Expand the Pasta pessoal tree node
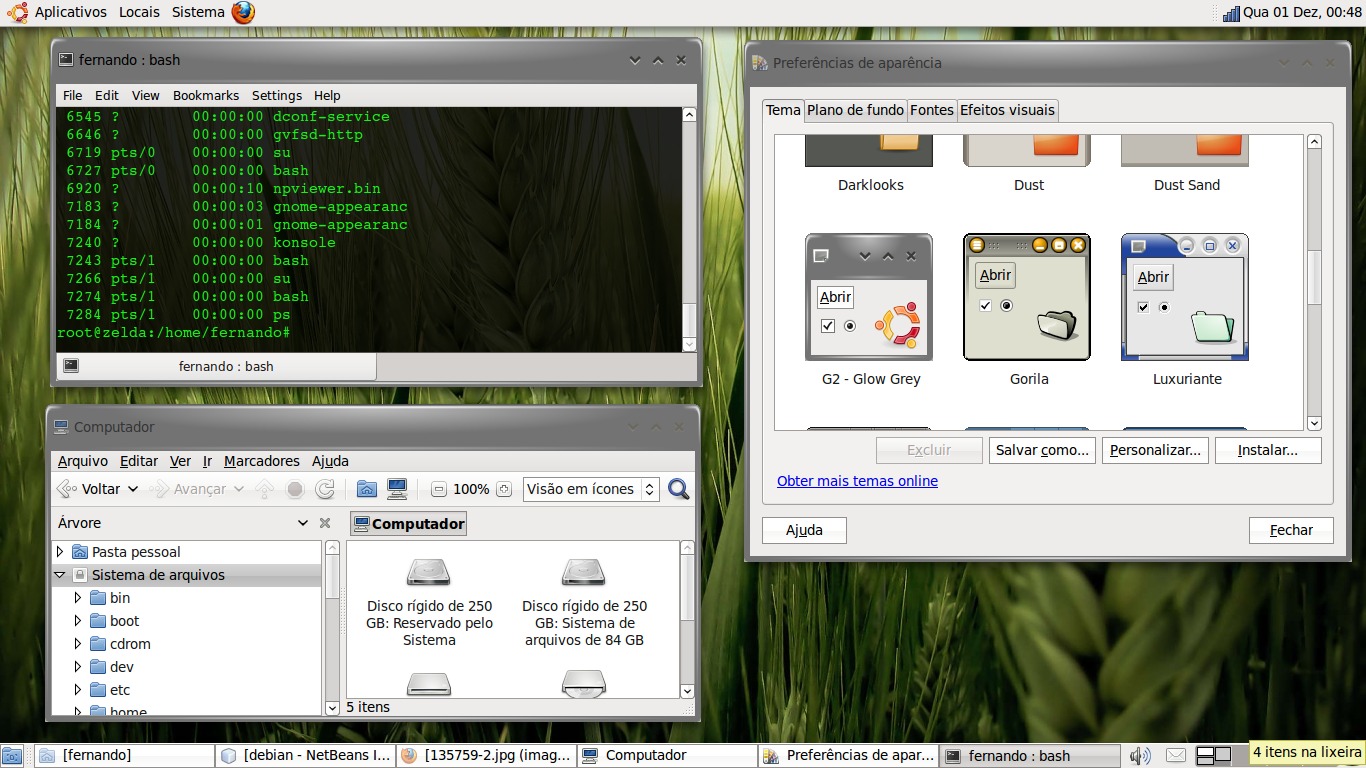The image size is (1366, 768). coord(60,552)
